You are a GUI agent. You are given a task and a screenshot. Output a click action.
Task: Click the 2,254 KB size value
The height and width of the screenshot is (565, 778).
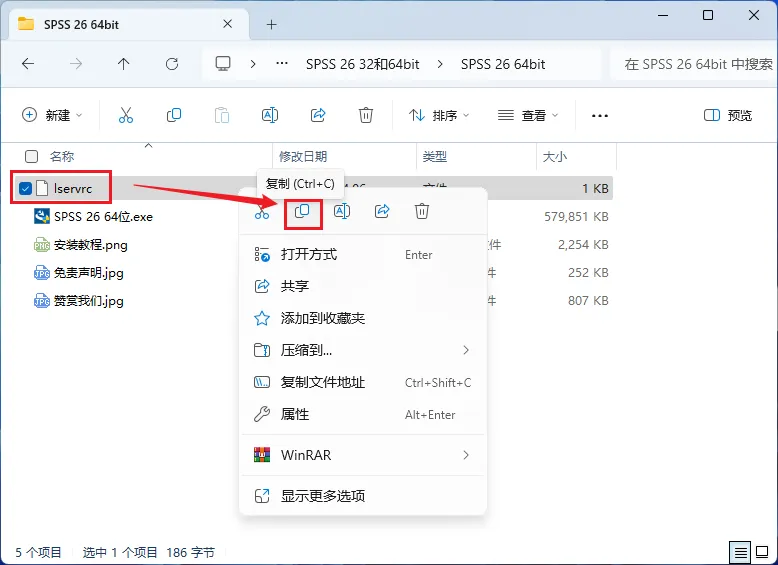[583, 245]
